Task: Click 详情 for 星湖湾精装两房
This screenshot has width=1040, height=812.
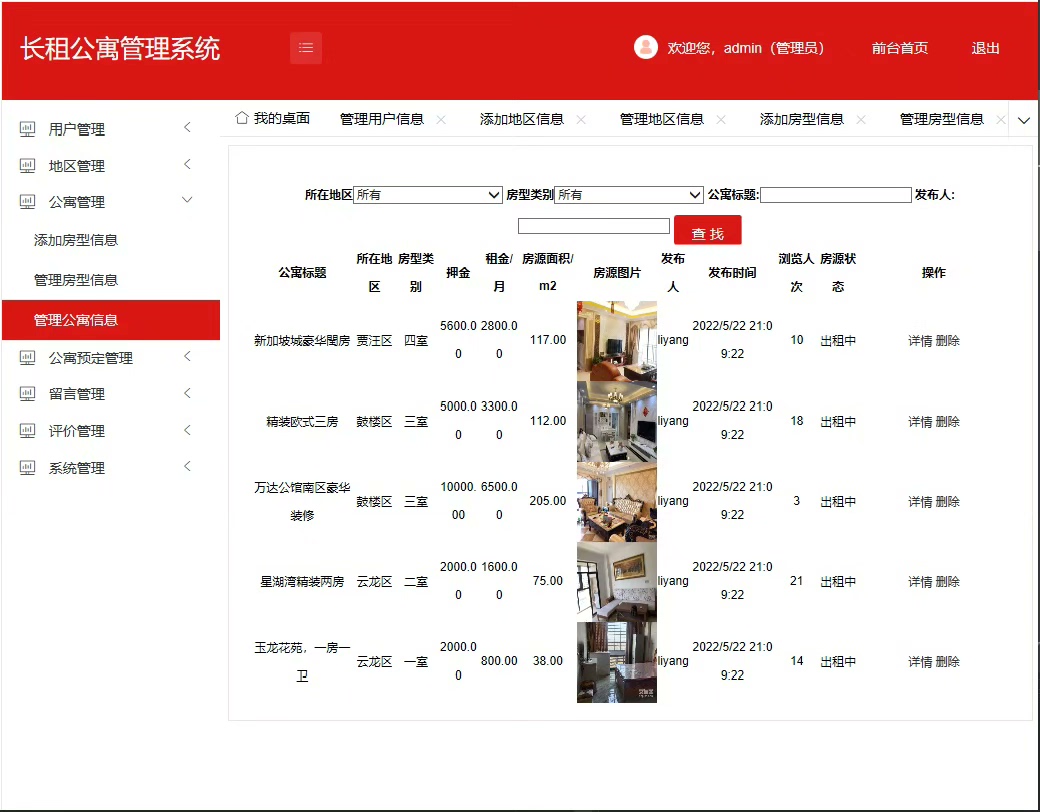Action: [x=920, y=581]
